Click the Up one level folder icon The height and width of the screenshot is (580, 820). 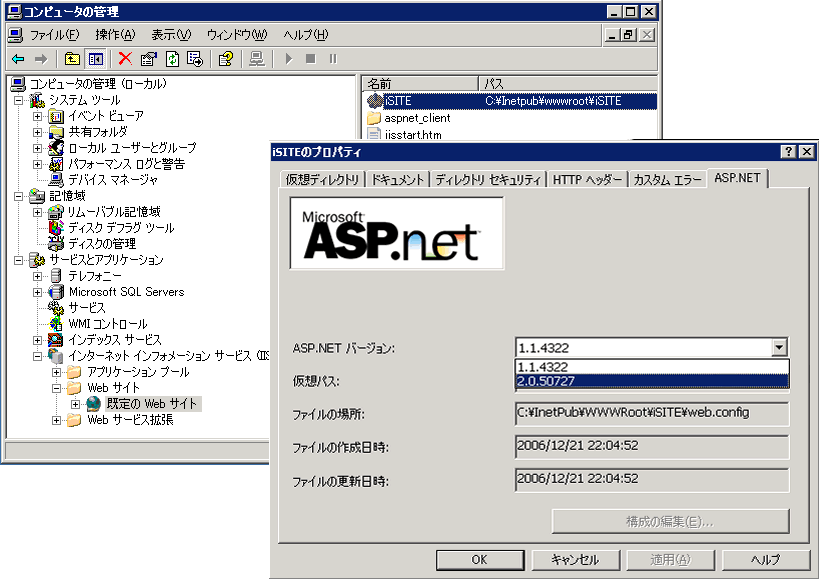[x=72, y=59]
